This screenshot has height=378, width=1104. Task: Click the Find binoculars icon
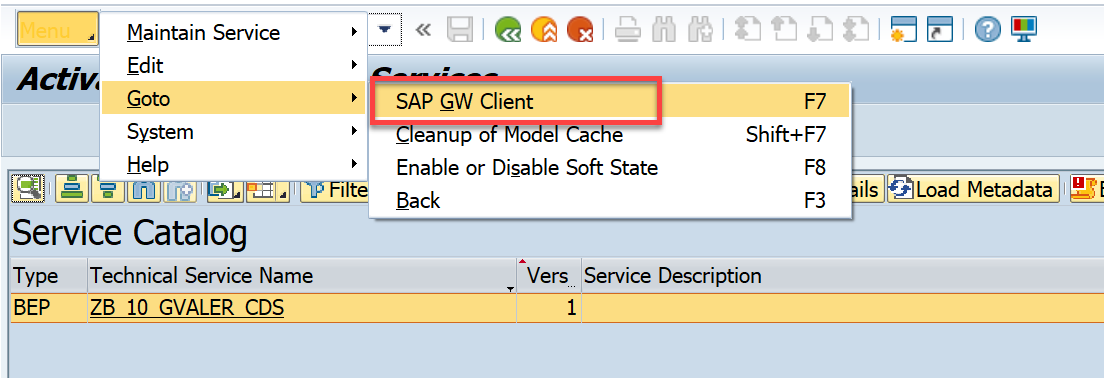663,30
